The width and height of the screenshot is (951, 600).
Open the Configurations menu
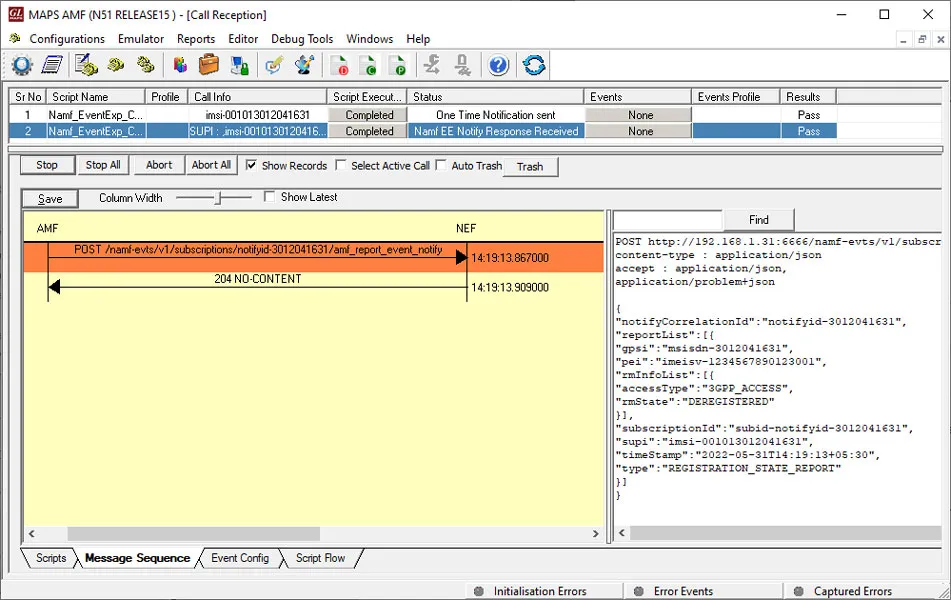[x=67, y=39]
